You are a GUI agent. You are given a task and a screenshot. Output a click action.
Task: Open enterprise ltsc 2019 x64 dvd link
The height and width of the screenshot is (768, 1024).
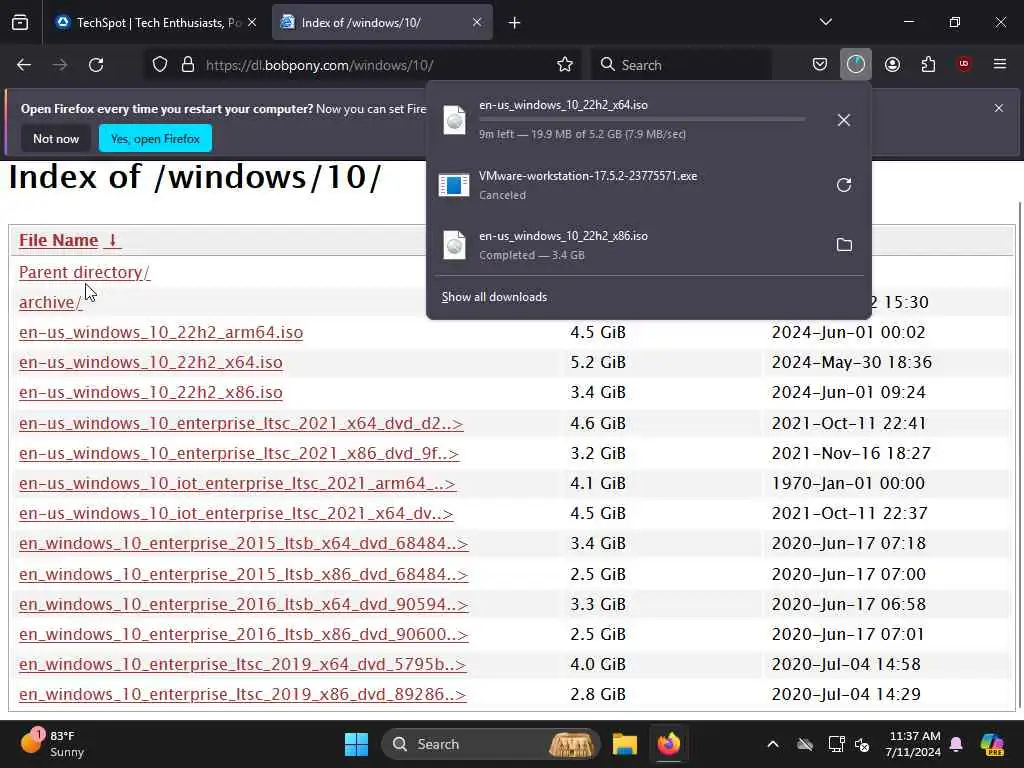pos(242,664)
